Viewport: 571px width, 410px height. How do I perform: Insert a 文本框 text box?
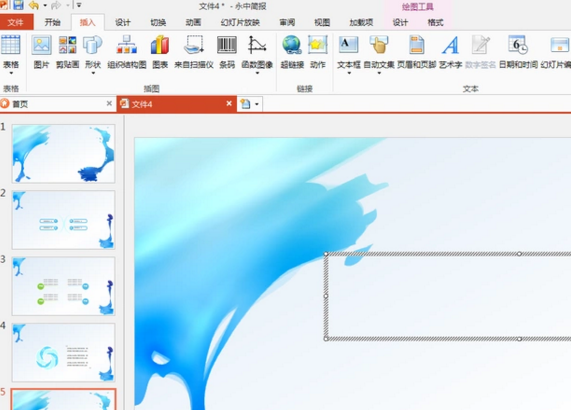(x=348, y=45)
